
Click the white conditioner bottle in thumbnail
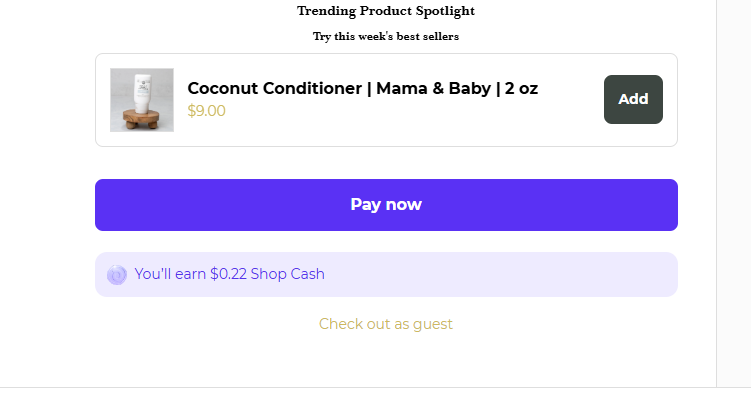(x=143, y=93)
